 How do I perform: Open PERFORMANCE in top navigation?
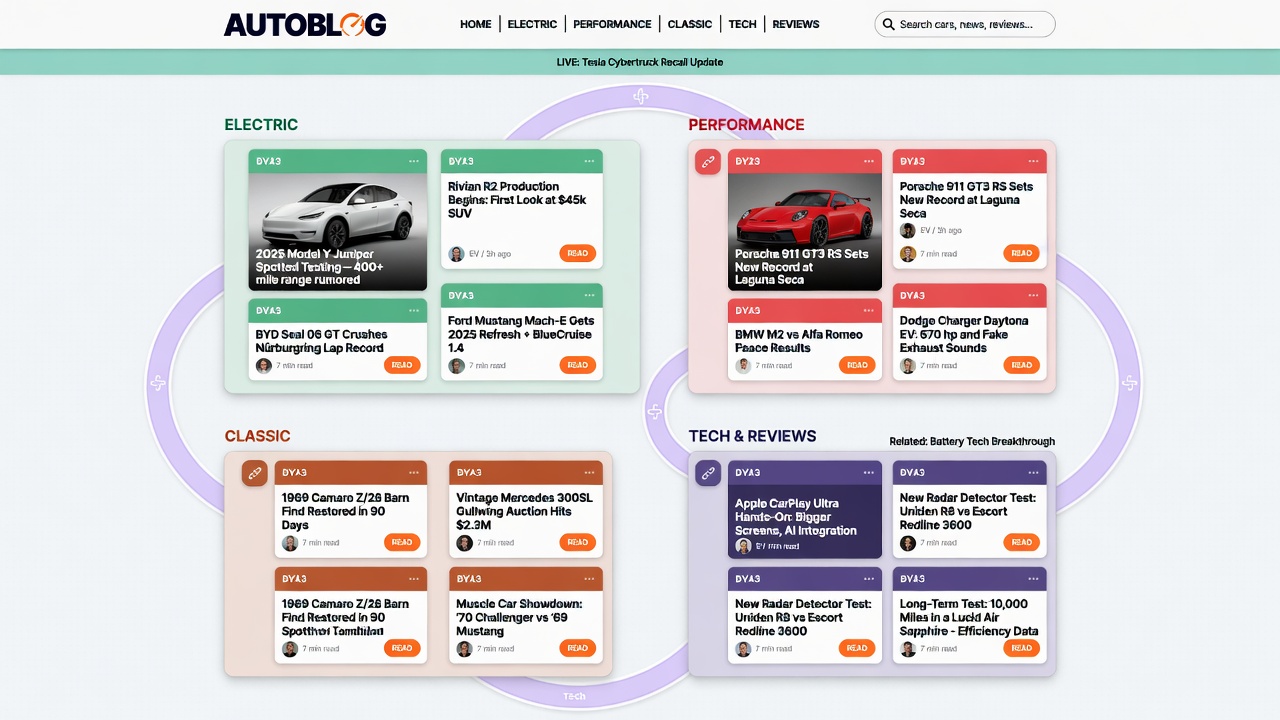pos(612,24)
